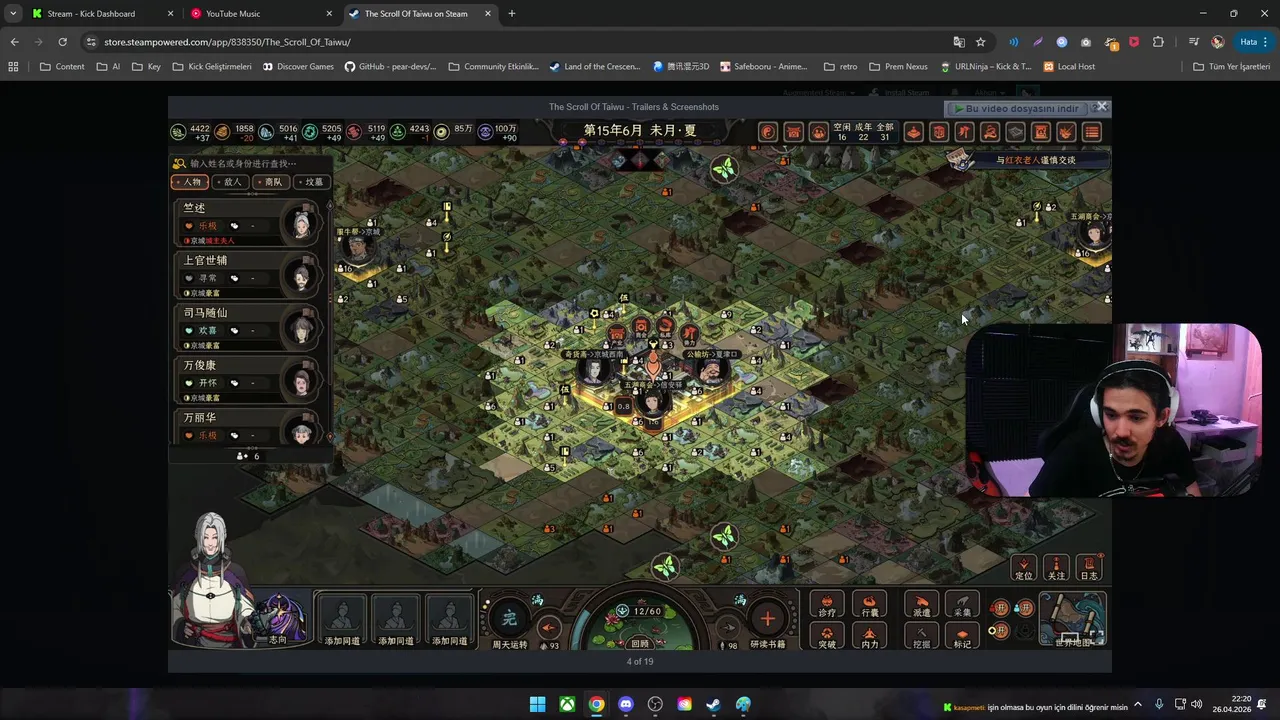The height and width of the screenshot is (720, 1280).
Task: Focus the address bar with steampowered URL
Action: (x=520, y=42)
